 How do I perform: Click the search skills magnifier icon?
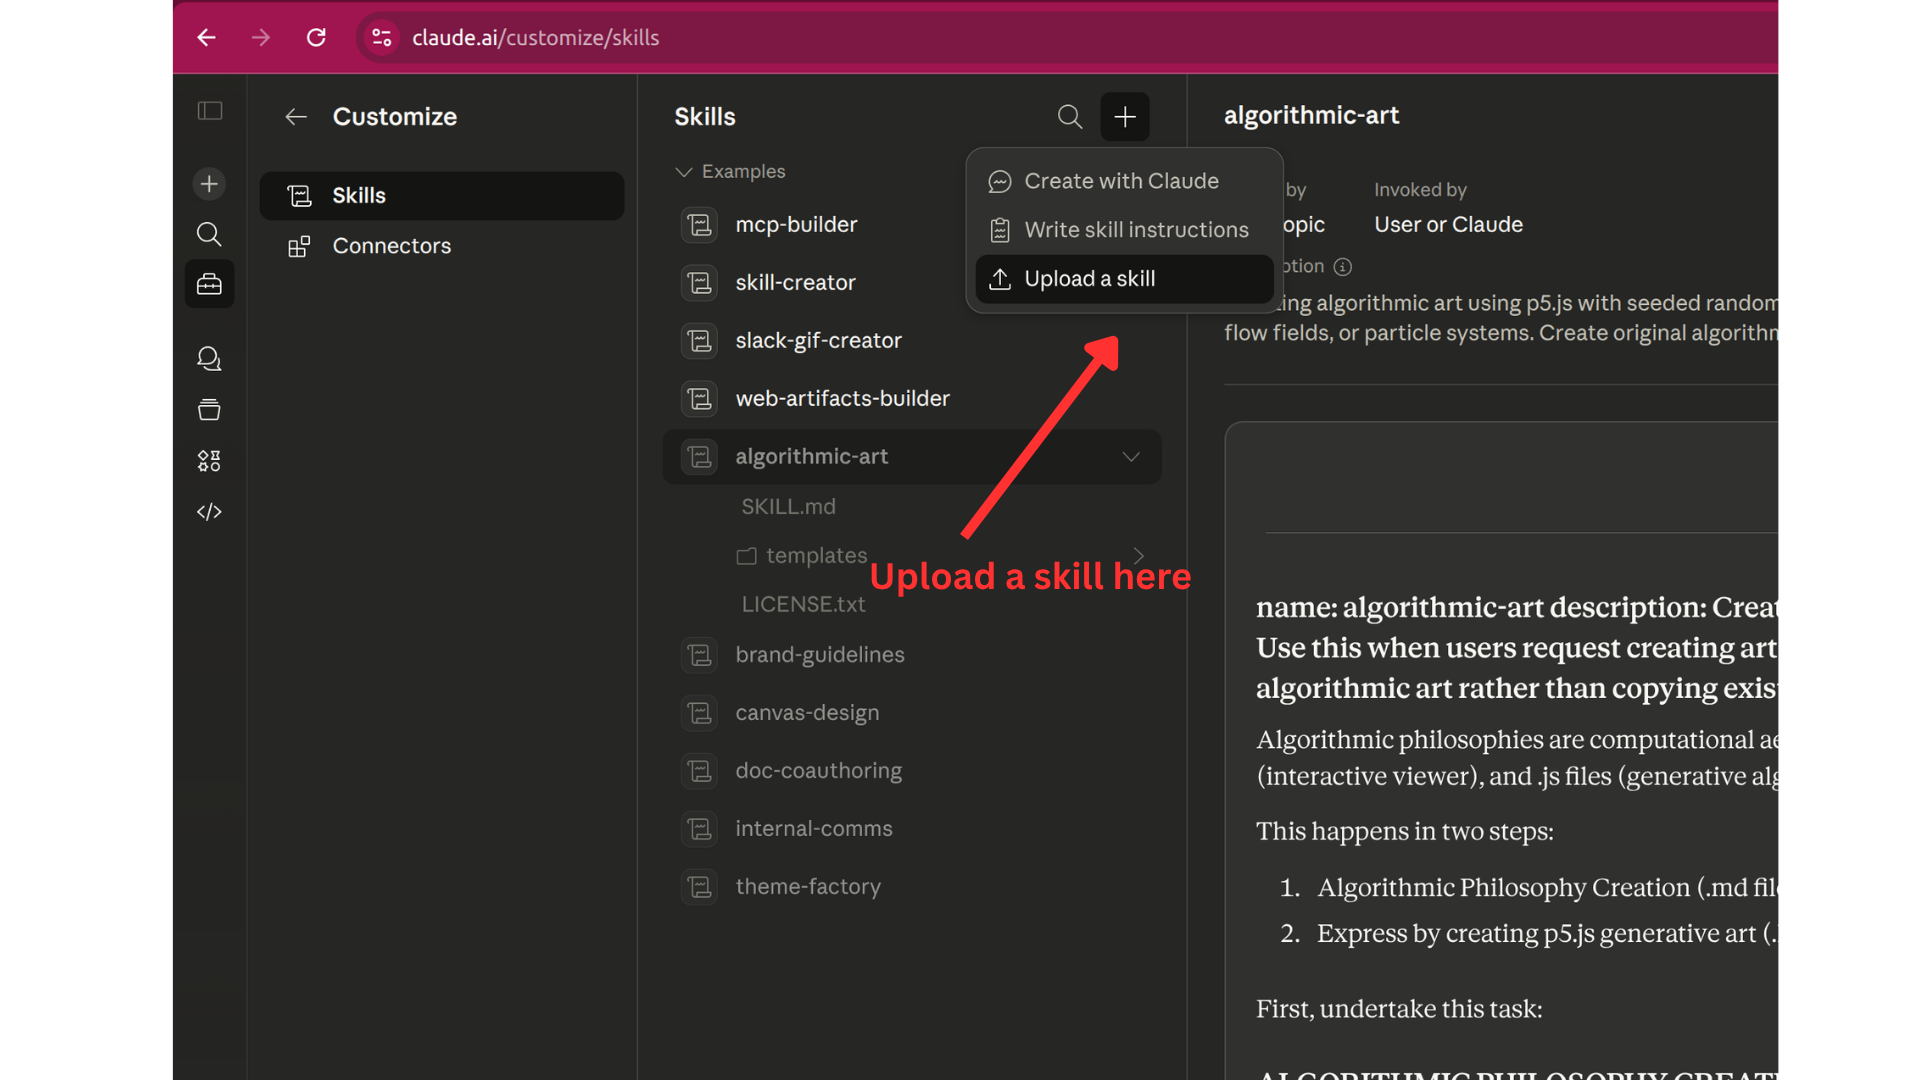click(x=1069, y=117)
